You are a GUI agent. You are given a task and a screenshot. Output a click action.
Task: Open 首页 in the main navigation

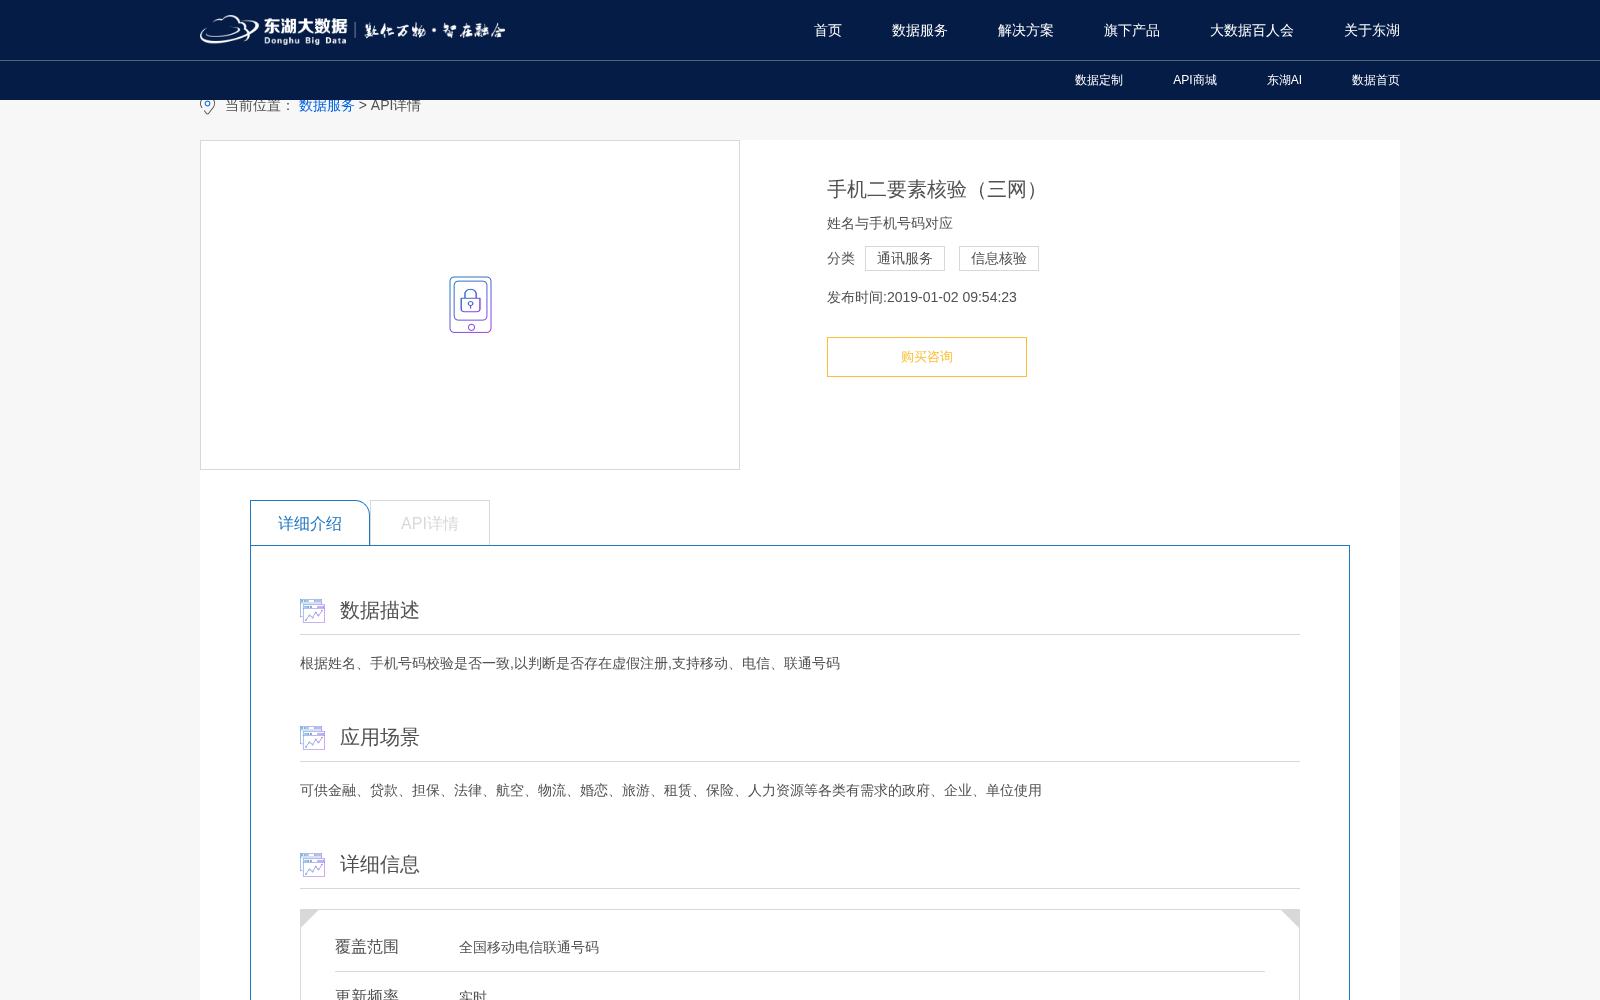click(828, 31)
